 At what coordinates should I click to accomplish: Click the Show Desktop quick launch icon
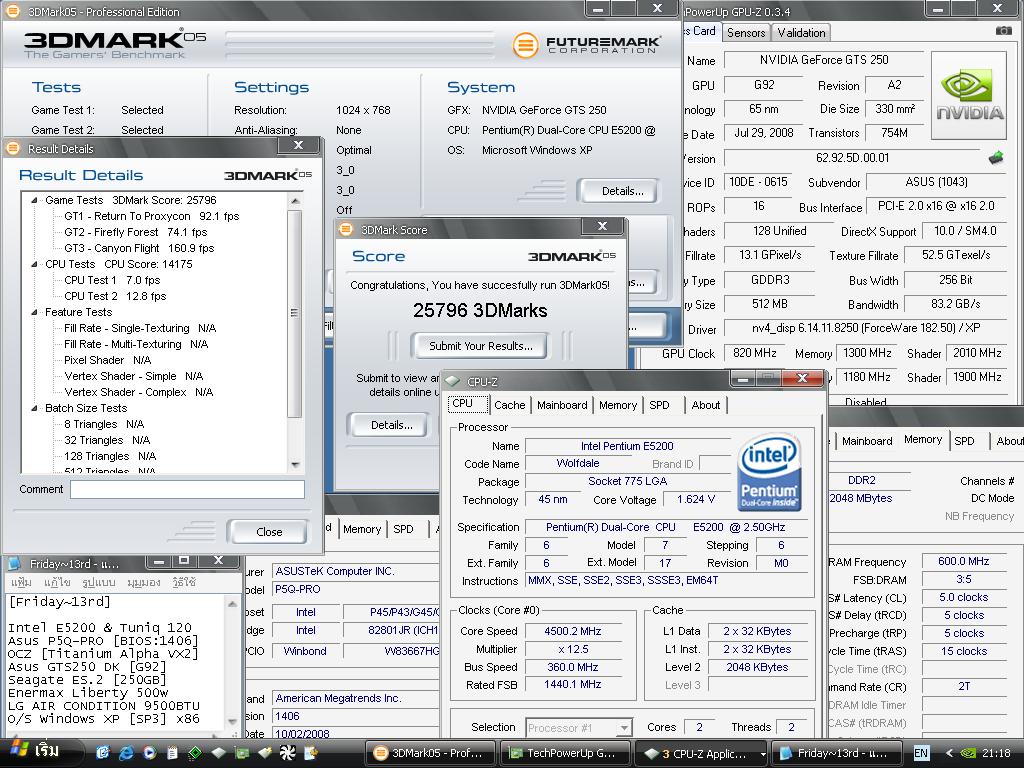[103, 752]
